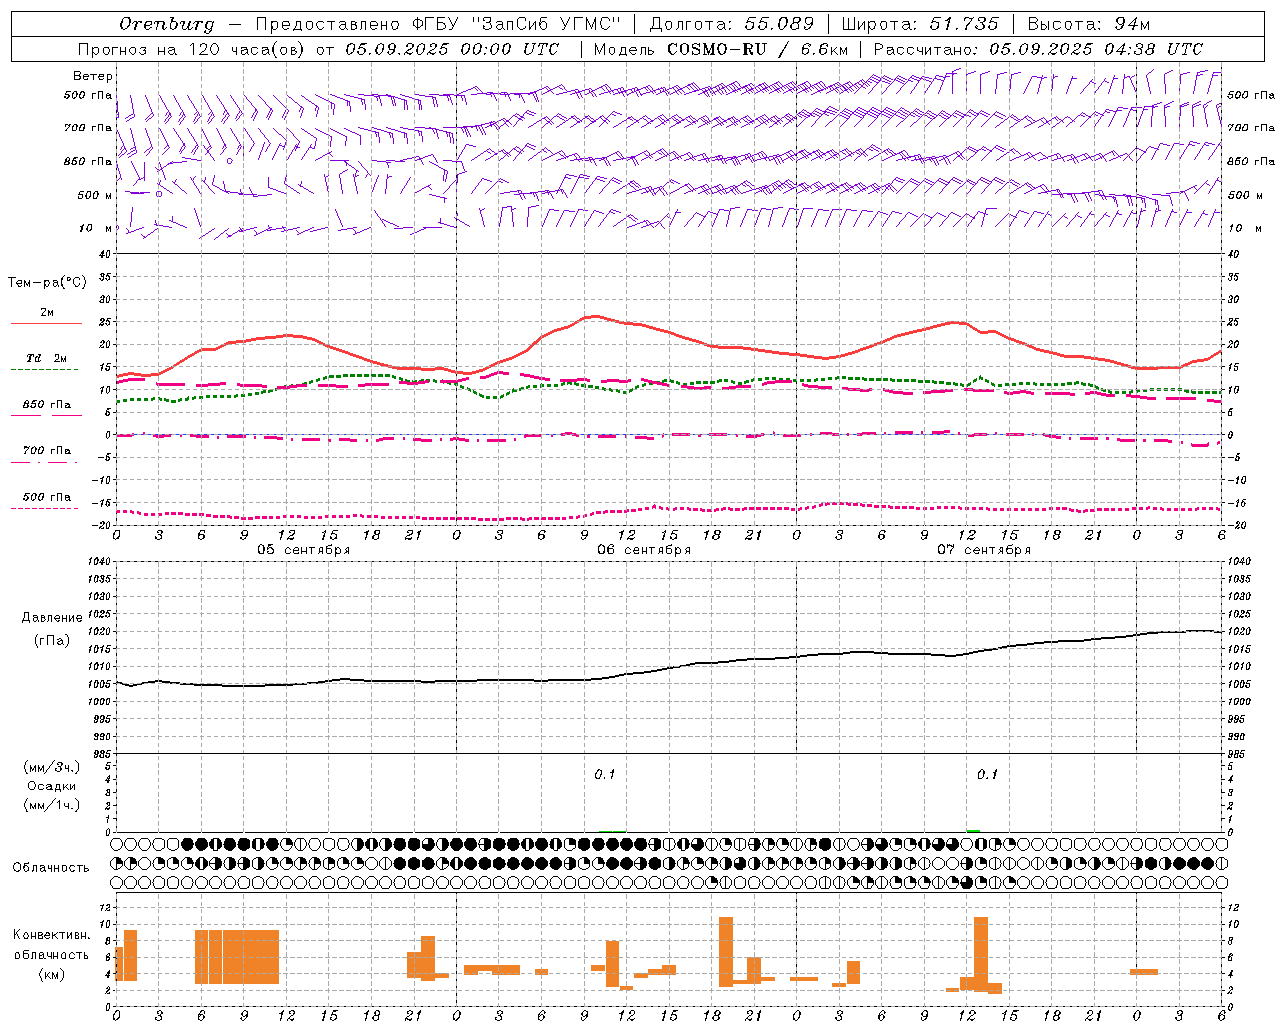Click the 'Тем-ра(°C)' temperature panel label
Viewport: 1280px width, 1024px height.
tap(47, 283)
